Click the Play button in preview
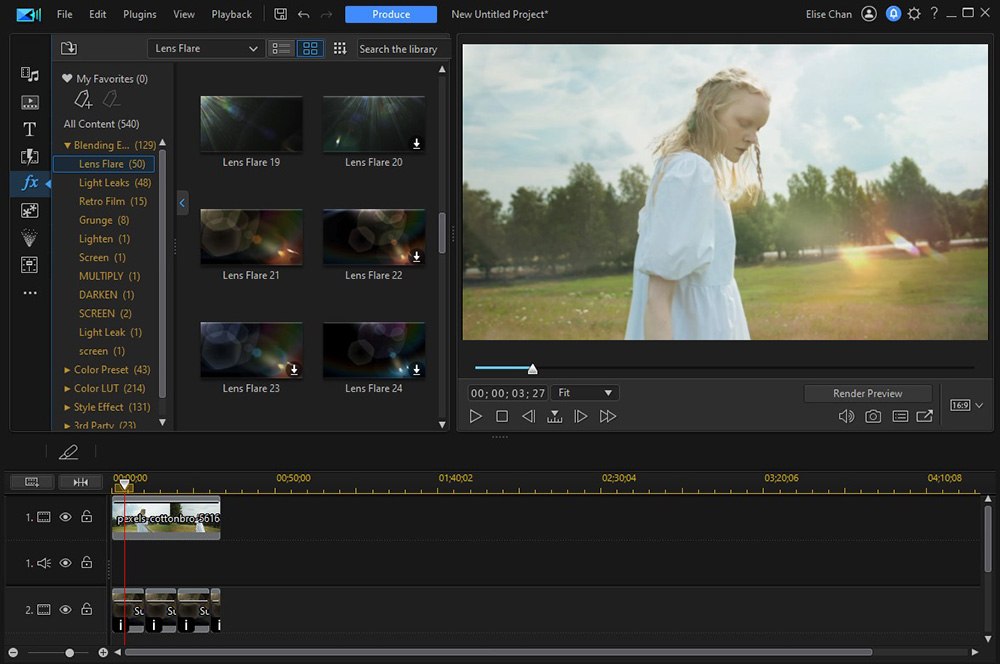 [476, 416]
